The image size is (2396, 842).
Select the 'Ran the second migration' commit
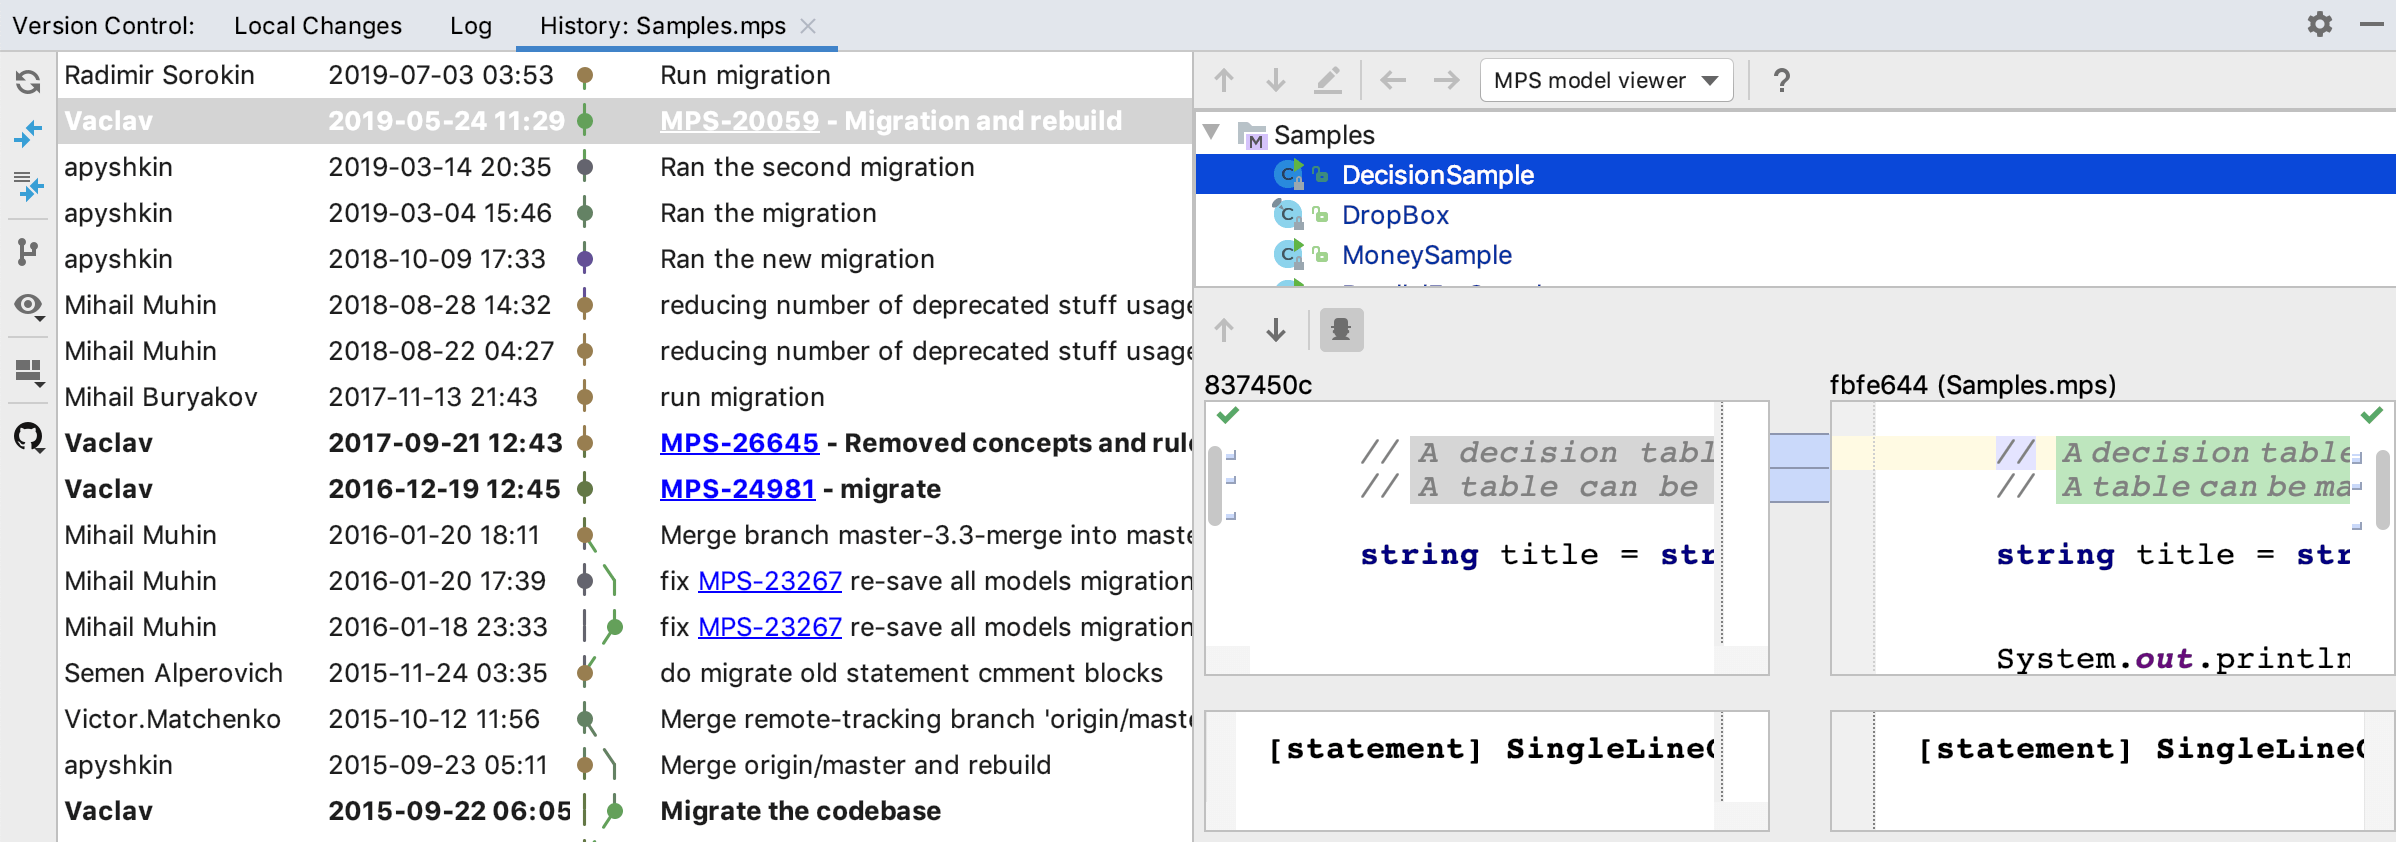(x=816, y=167)
